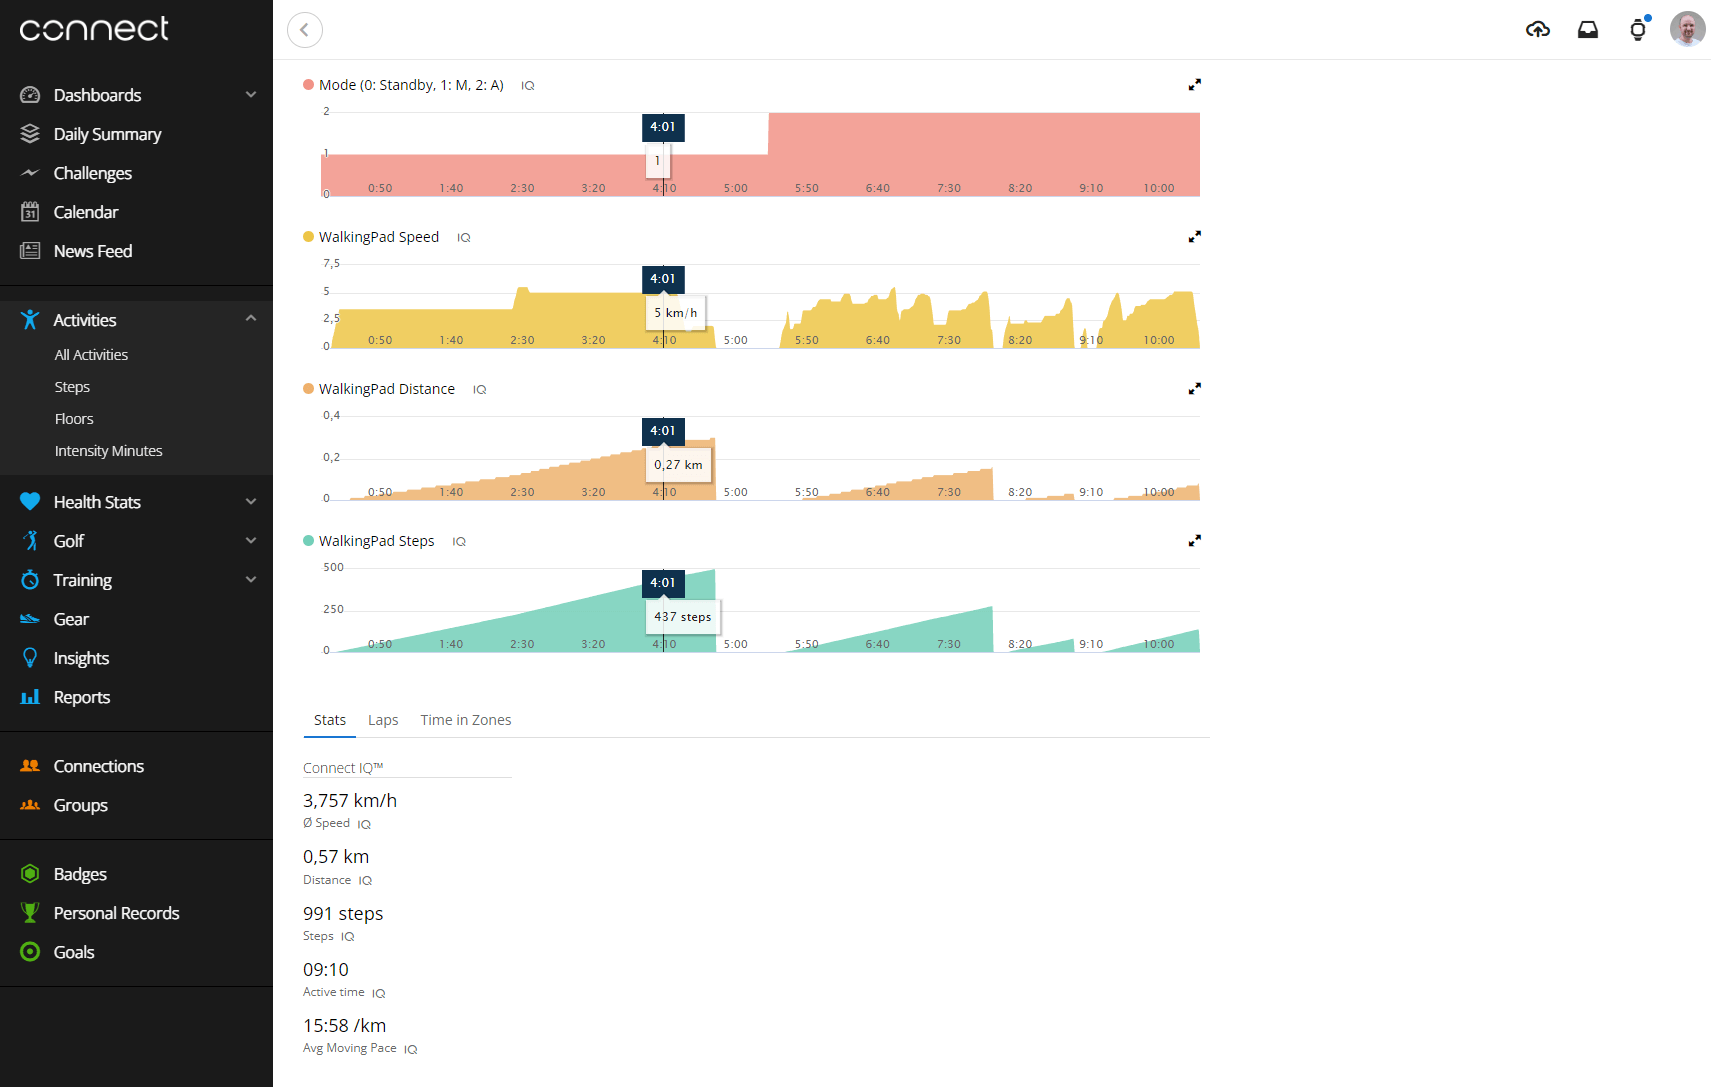
Task: Click the '991 steps' stat value
Action: point(343,914)
